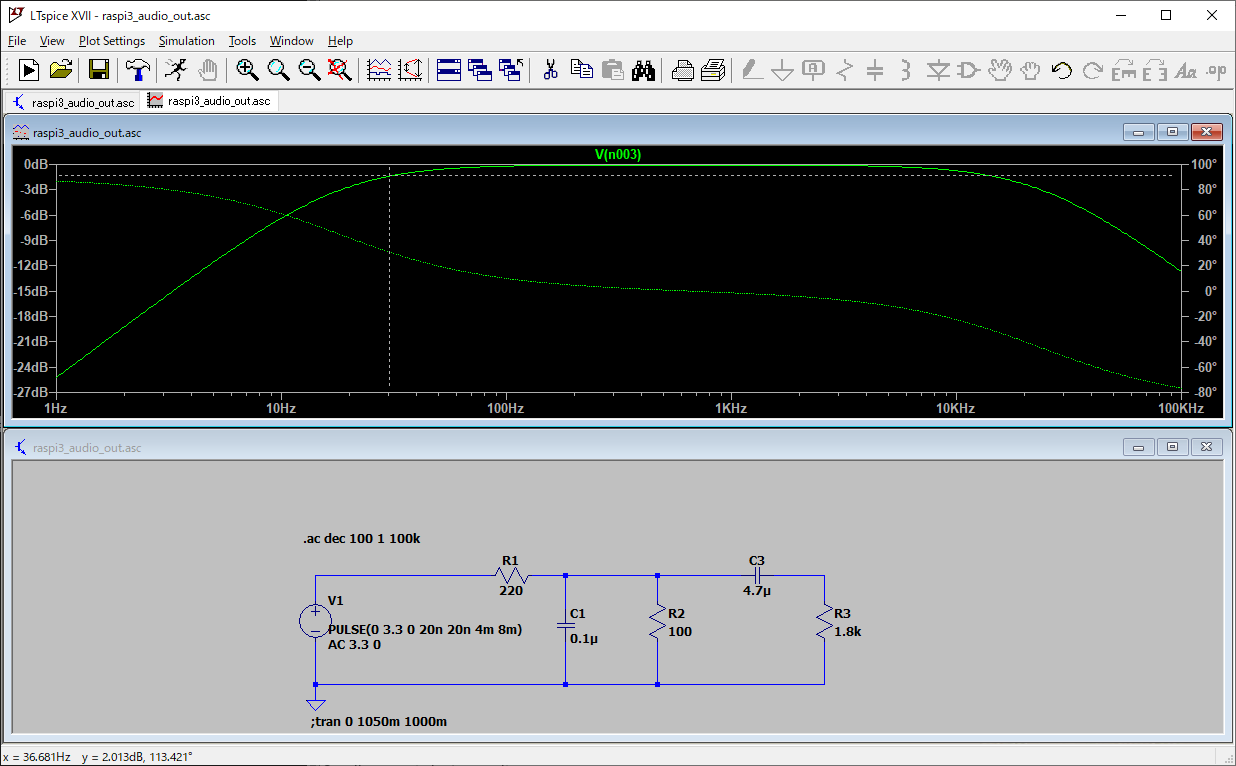The width and height of the screenshot is (1236, 766).
Task: Open the File menu
Action: tap(17, 41)
